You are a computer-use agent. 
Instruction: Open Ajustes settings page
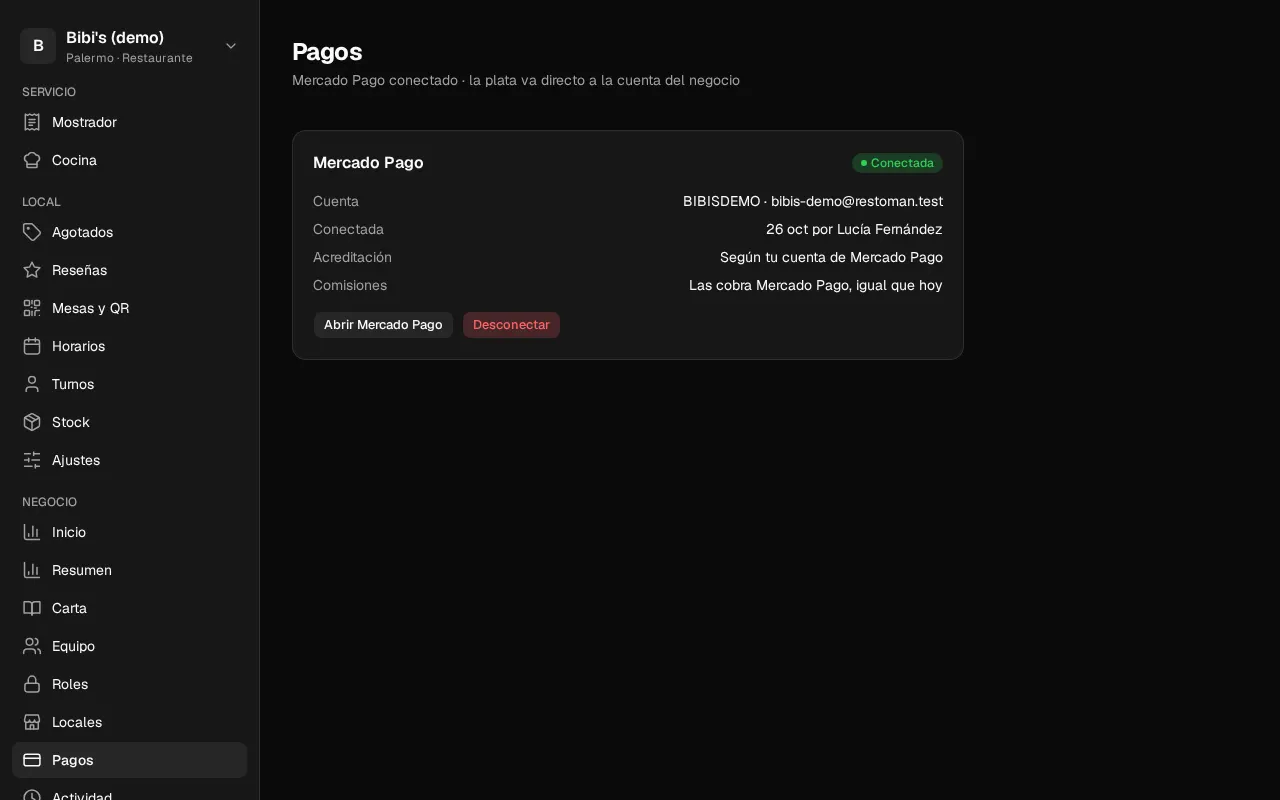tap(130, 460)
